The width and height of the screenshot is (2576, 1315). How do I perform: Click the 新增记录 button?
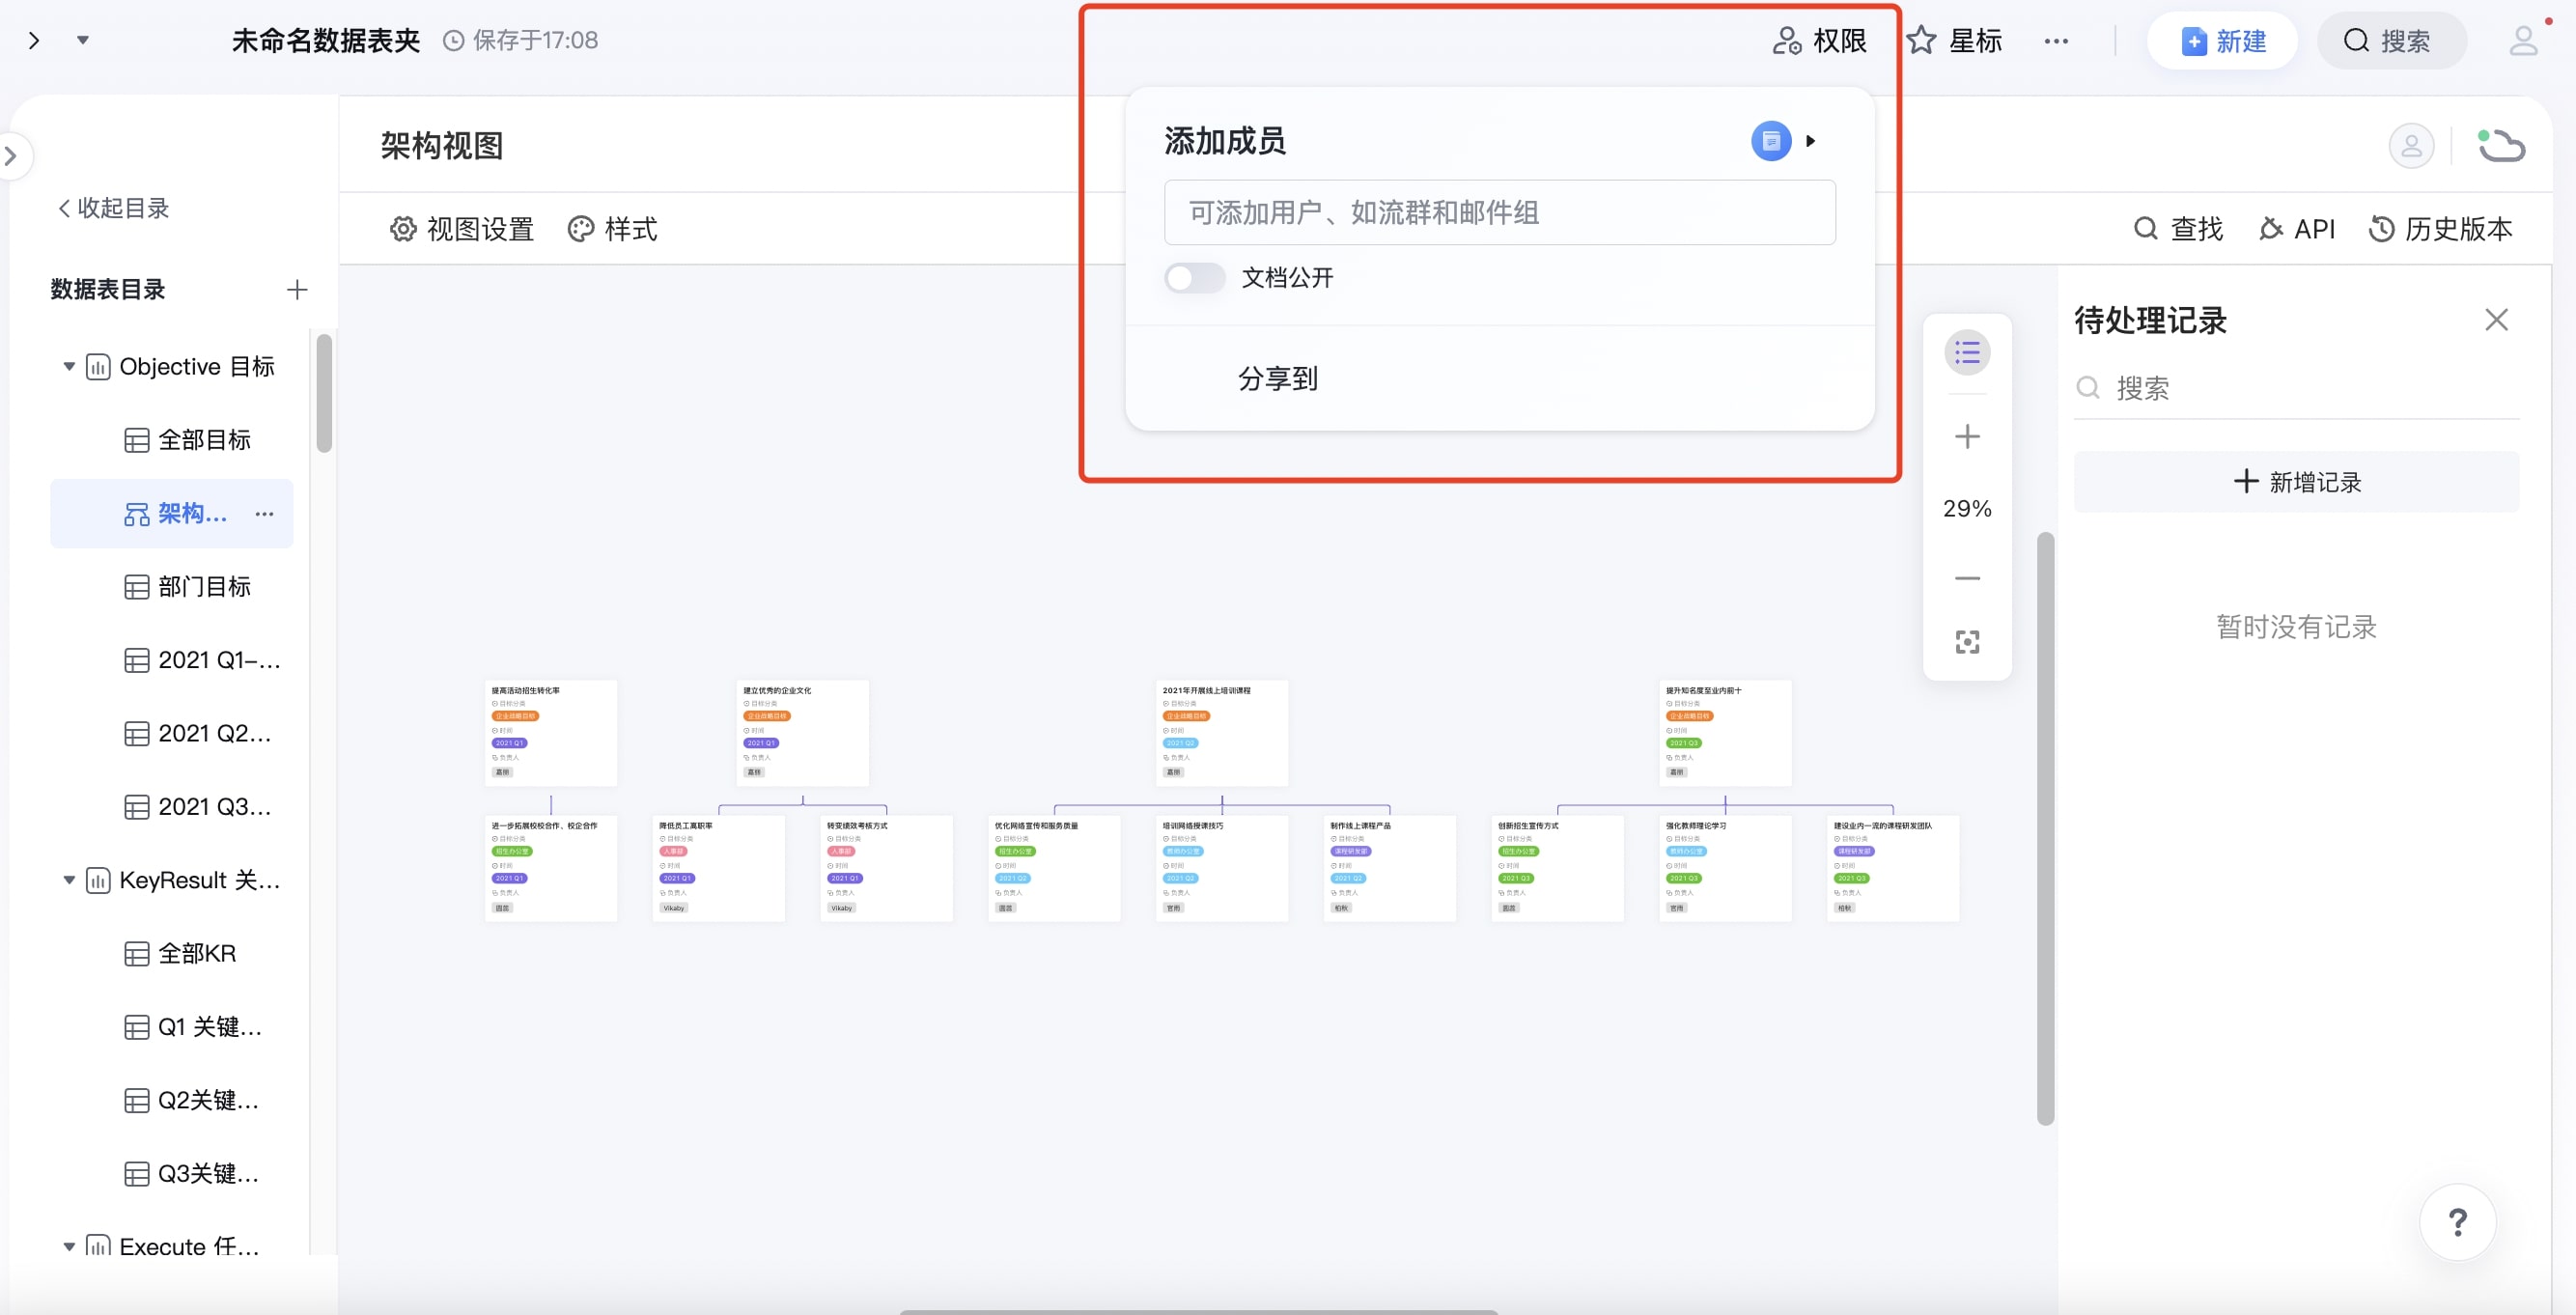pyautogui.click(x=2296, y=482)
